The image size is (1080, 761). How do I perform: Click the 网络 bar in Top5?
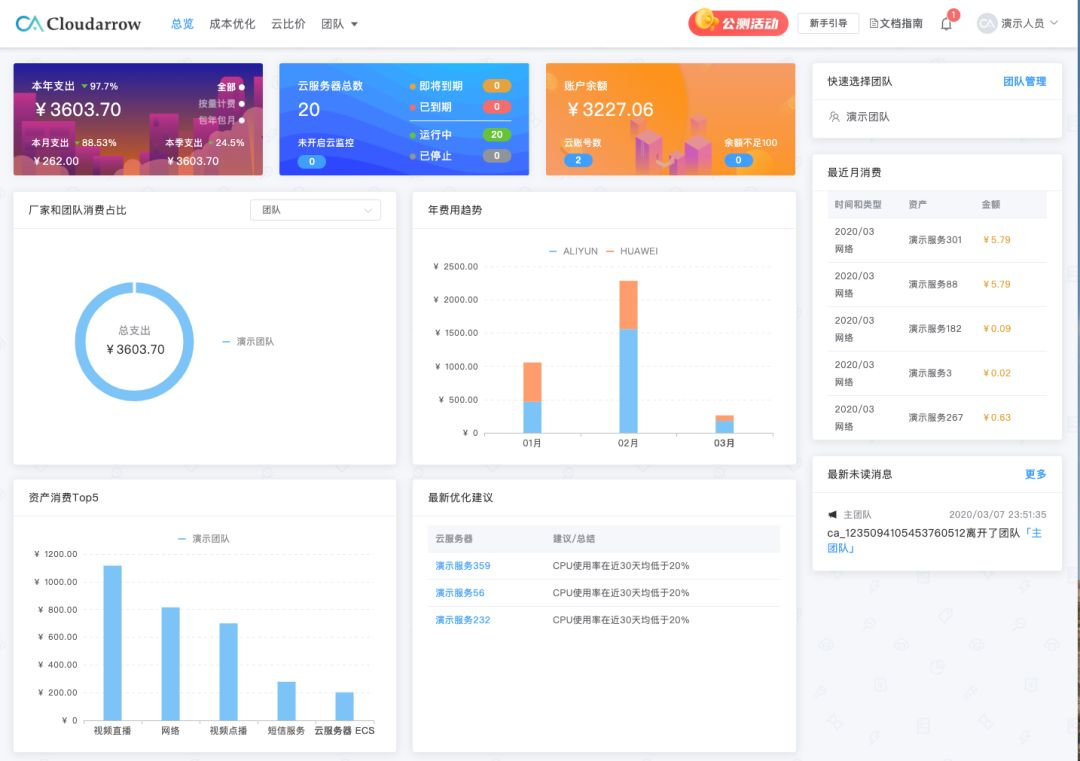170,664
